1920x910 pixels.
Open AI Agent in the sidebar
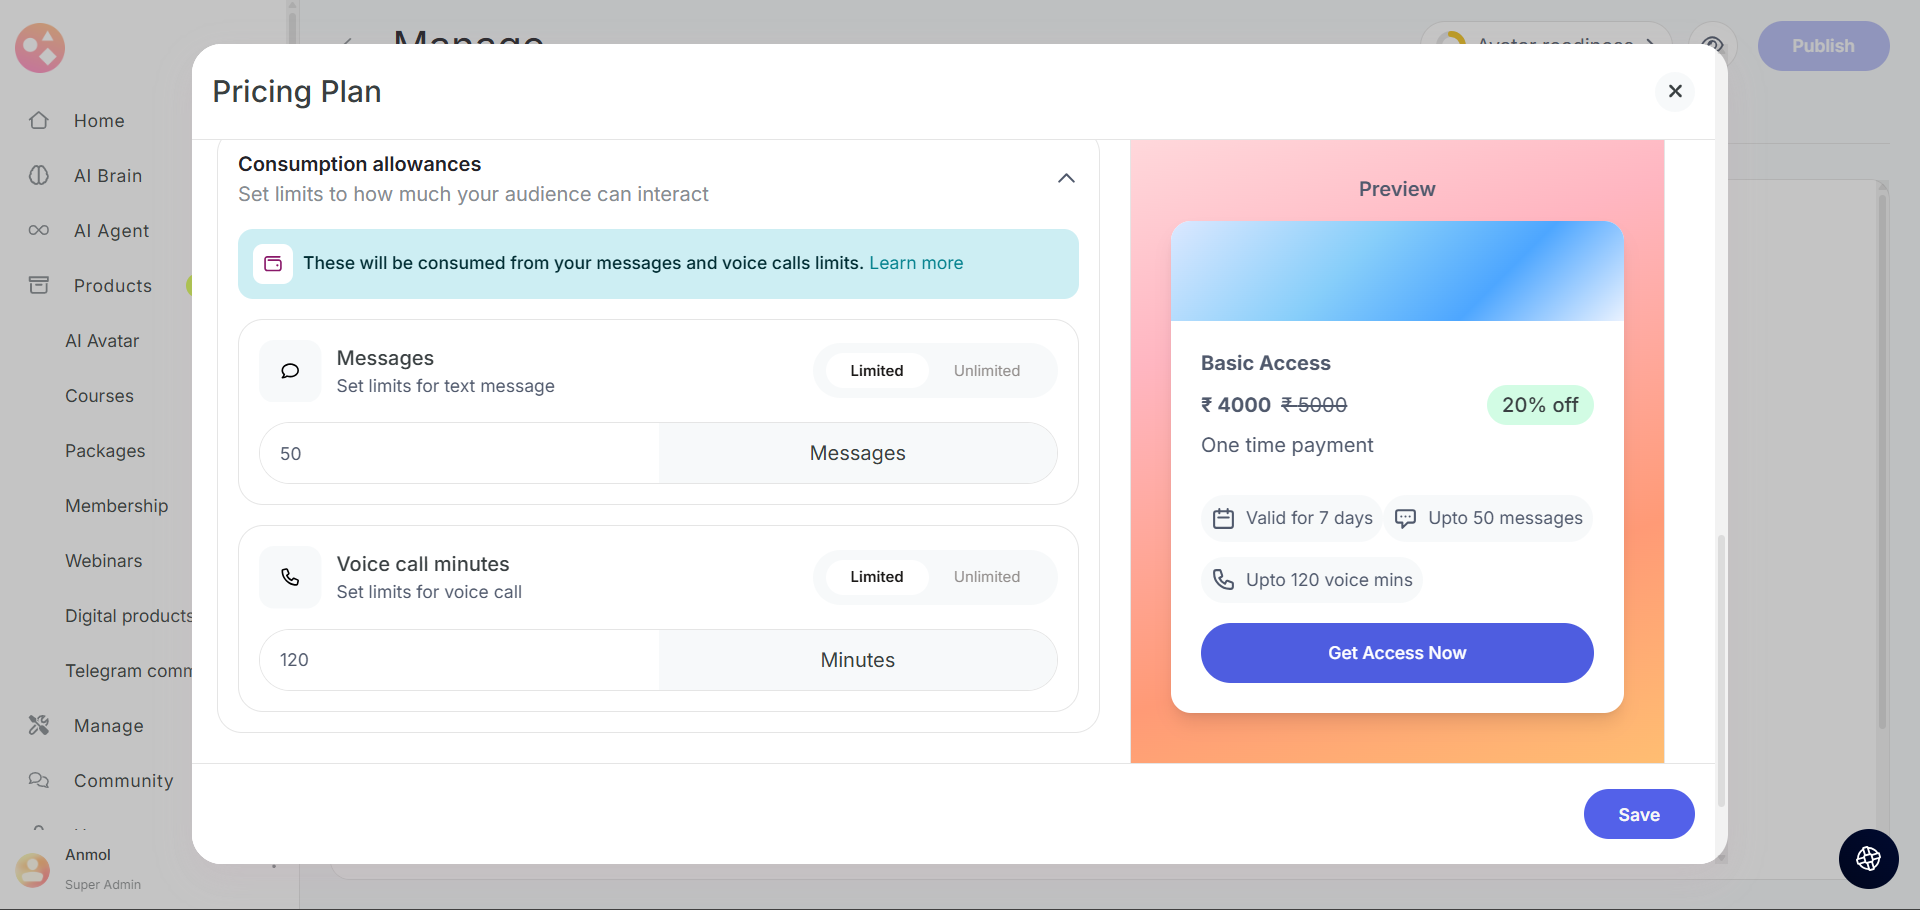111,231
